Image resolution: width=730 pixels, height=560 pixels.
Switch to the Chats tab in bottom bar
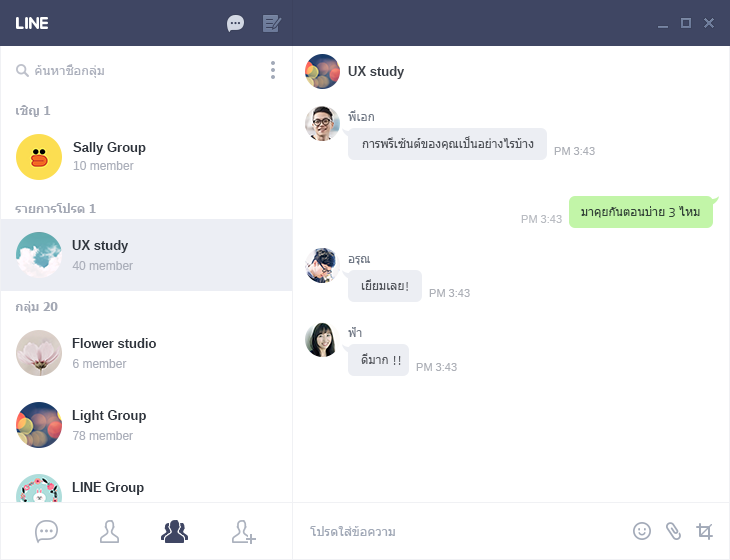coord(46,531)
